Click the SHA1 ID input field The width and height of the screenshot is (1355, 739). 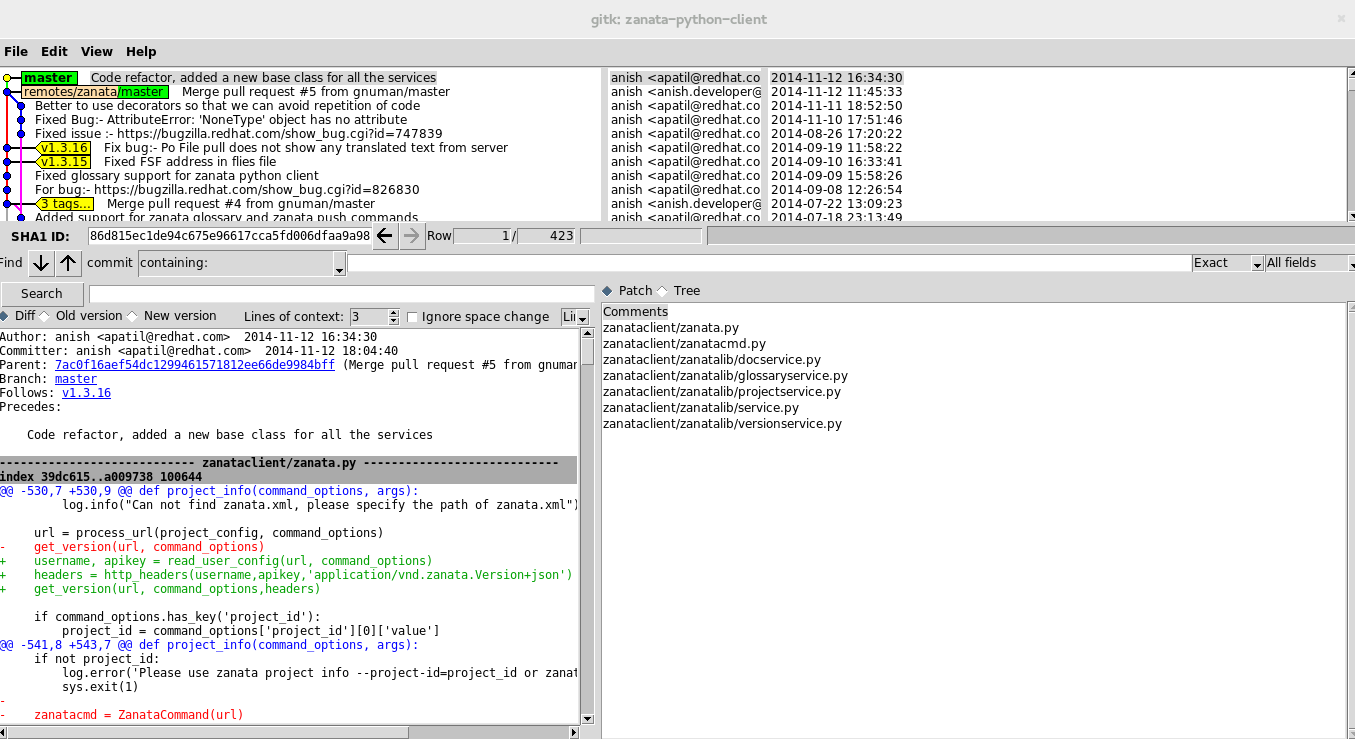click(229, 236)
